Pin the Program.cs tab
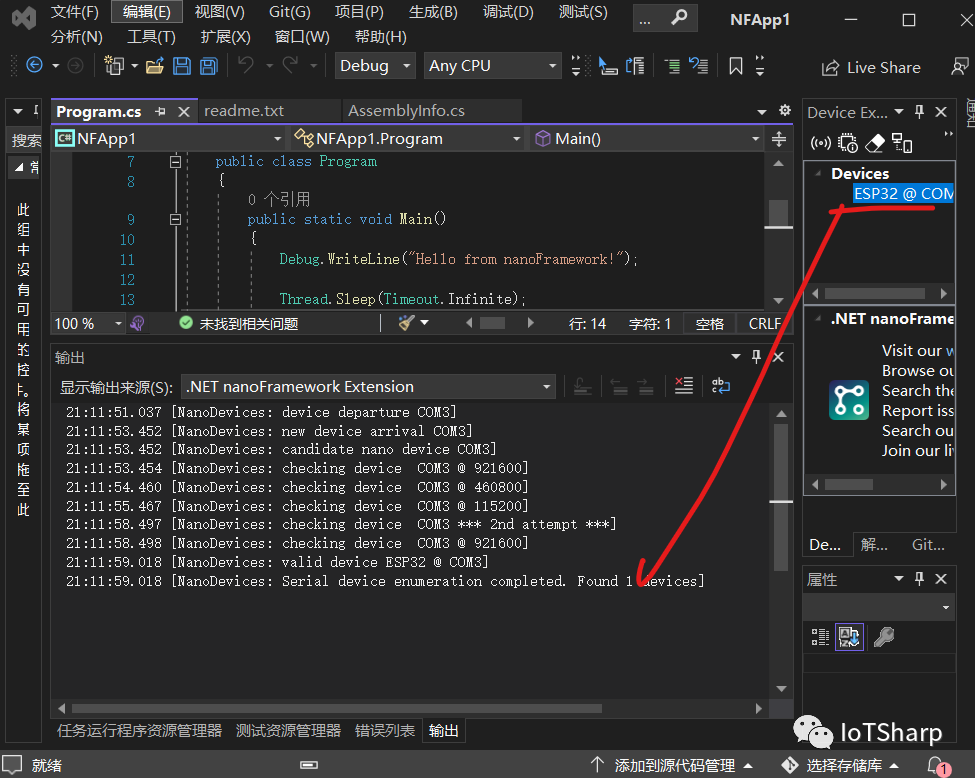Viewport: 975px width, 778px height. [x=160, y=111]
